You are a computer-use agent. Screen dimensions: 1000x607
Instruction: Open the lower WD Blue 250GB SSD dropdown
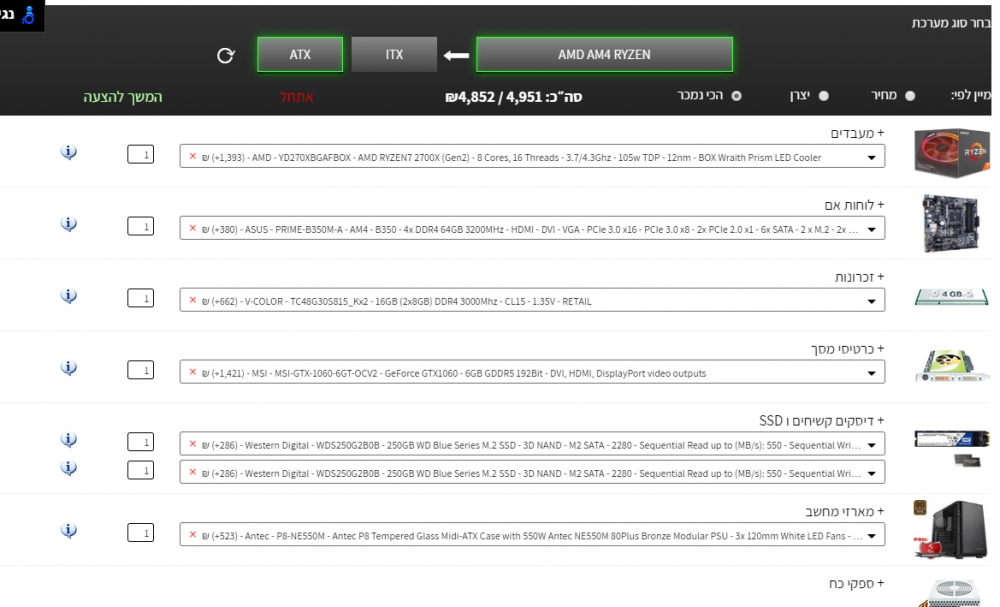tap(532, 472)
